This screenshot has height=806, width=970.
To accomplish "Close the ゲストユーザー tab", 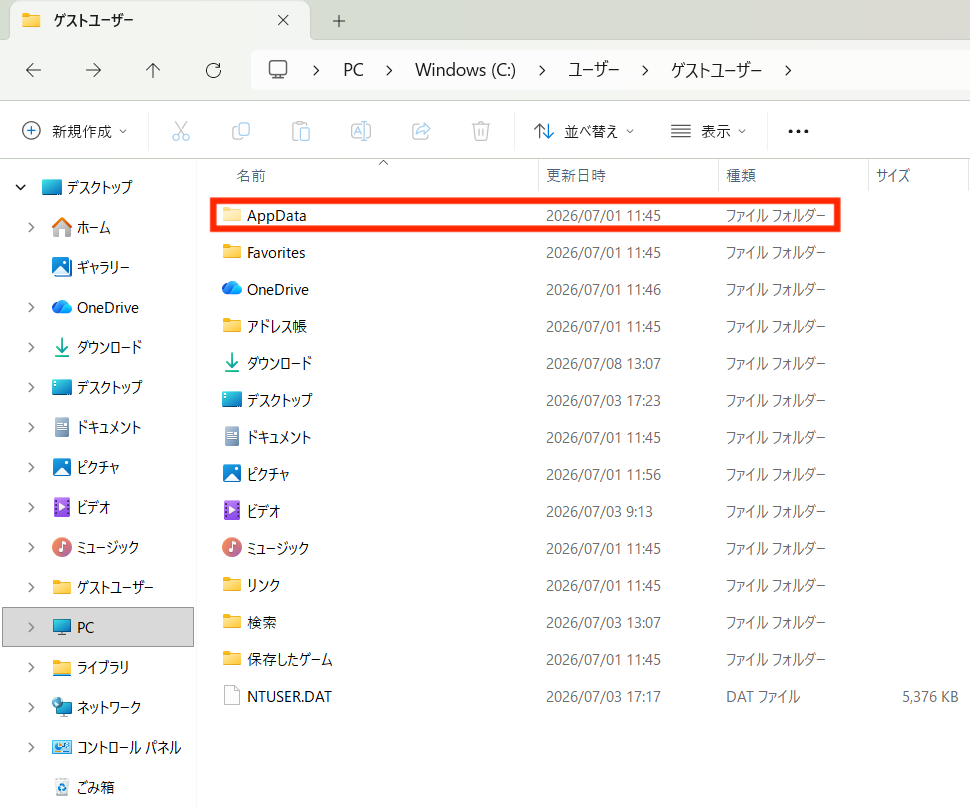I will [283, 20].
